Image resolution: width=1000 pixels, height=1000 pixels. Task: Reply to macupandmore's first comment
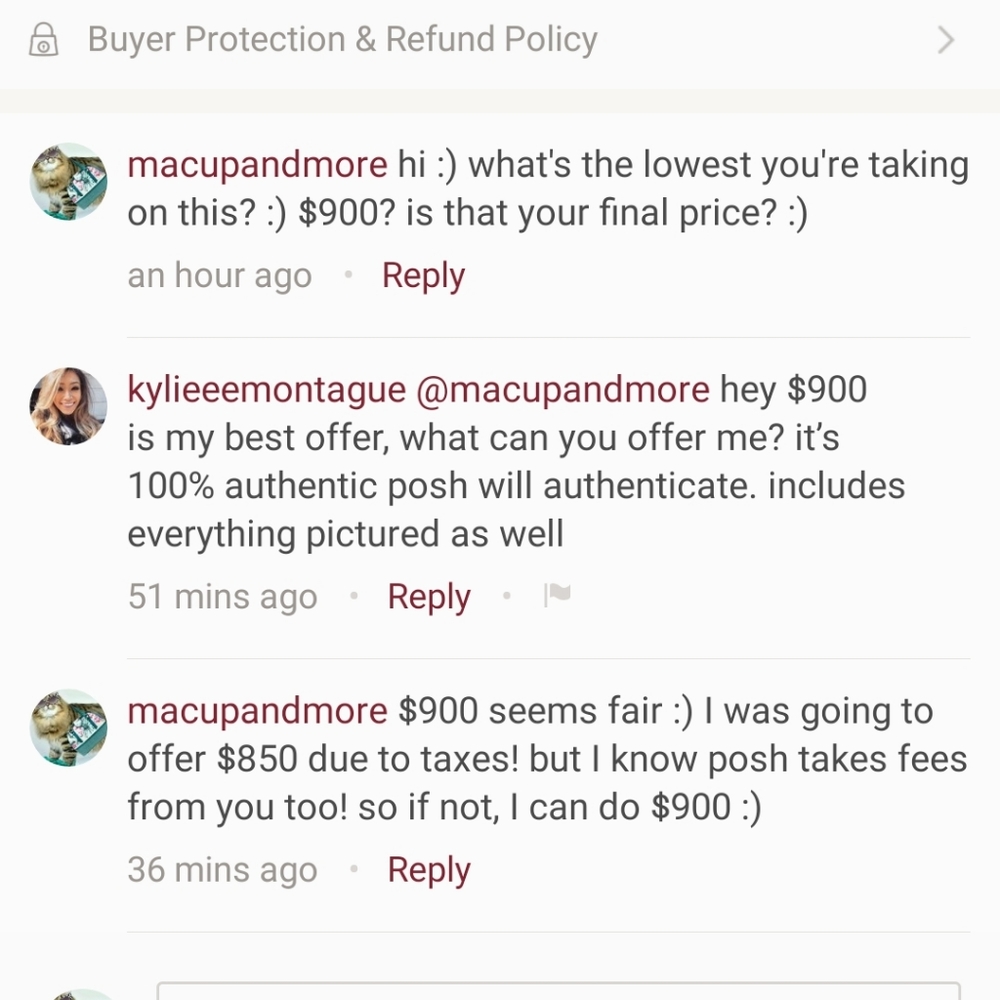click(423, 276)
